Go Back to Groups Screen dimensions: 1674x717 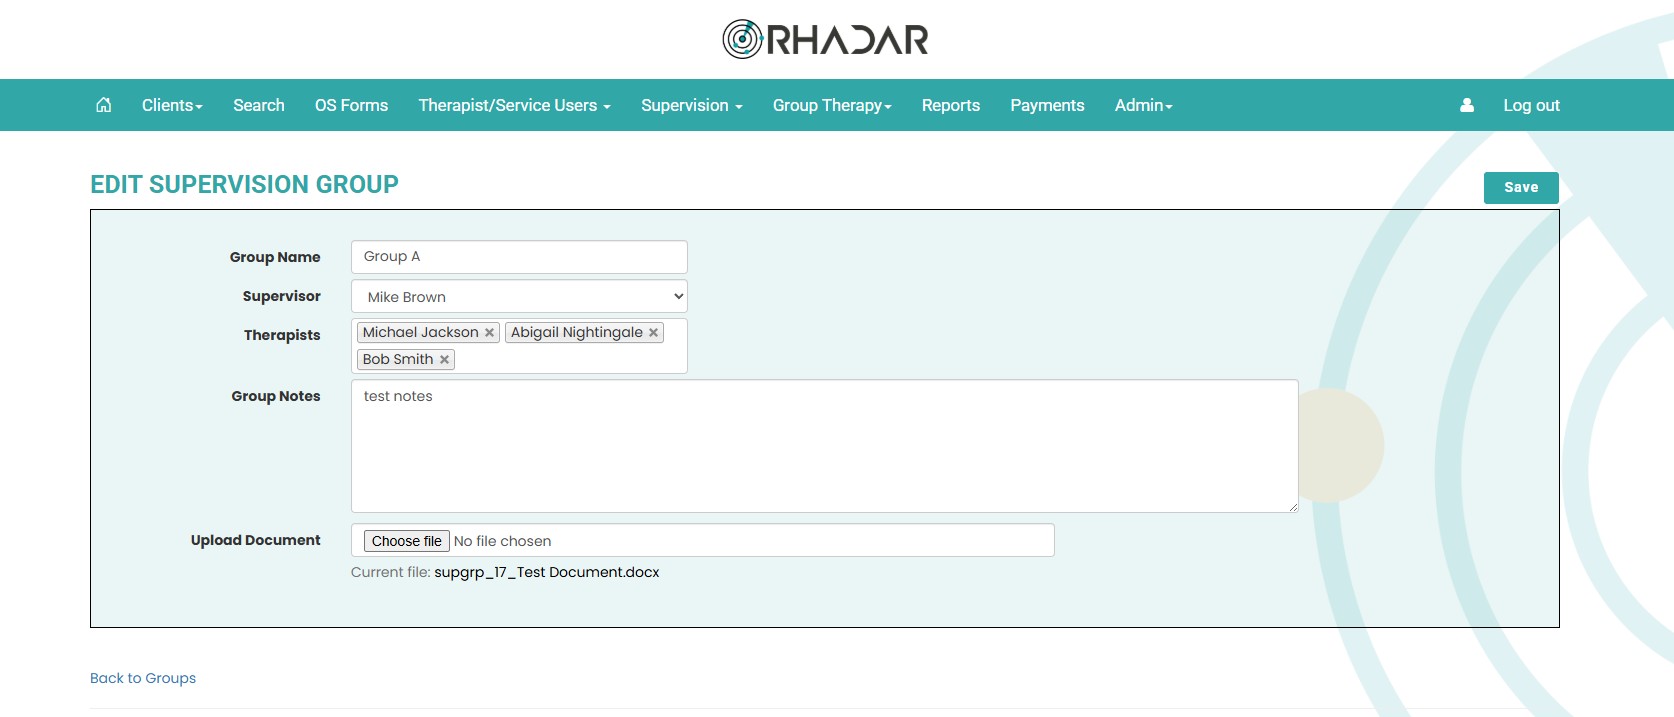[143, 678]
